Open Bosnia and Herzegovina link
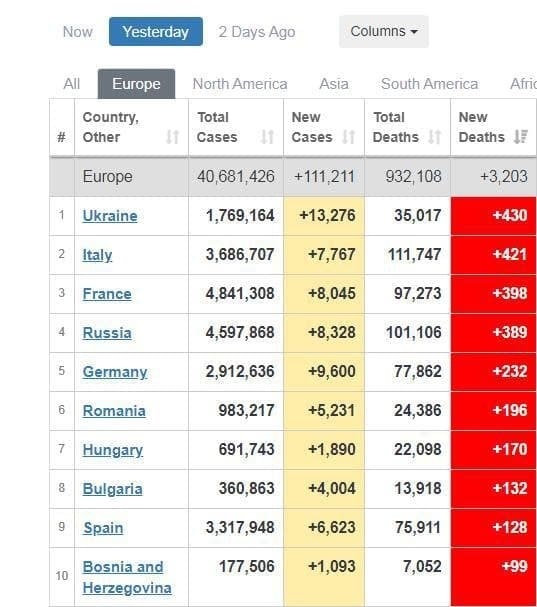 point(127,577)
